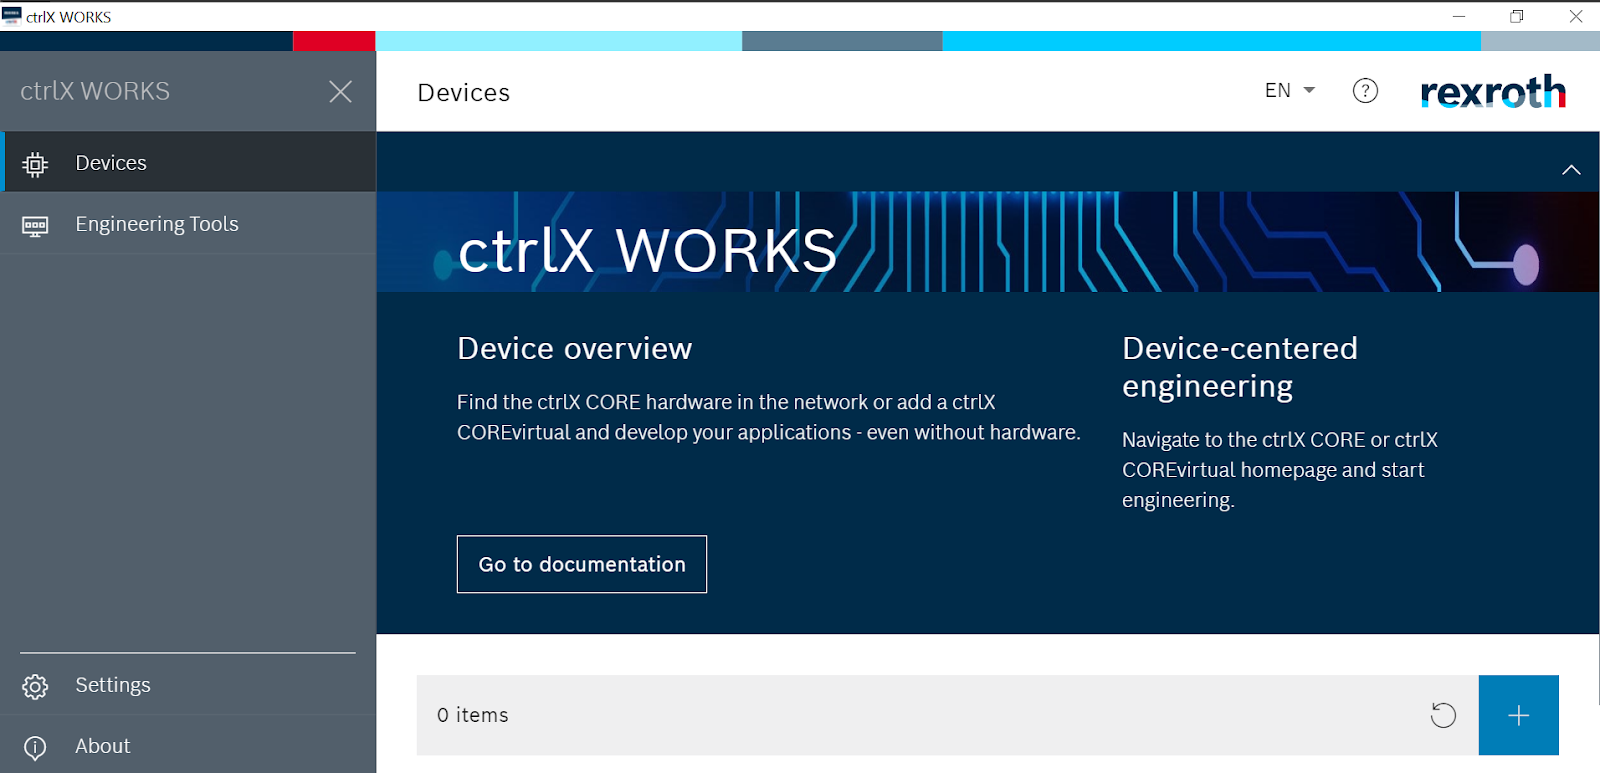Click the Go to documentation button
This screenshot has width=1600, height=773.
coord(582,564)
